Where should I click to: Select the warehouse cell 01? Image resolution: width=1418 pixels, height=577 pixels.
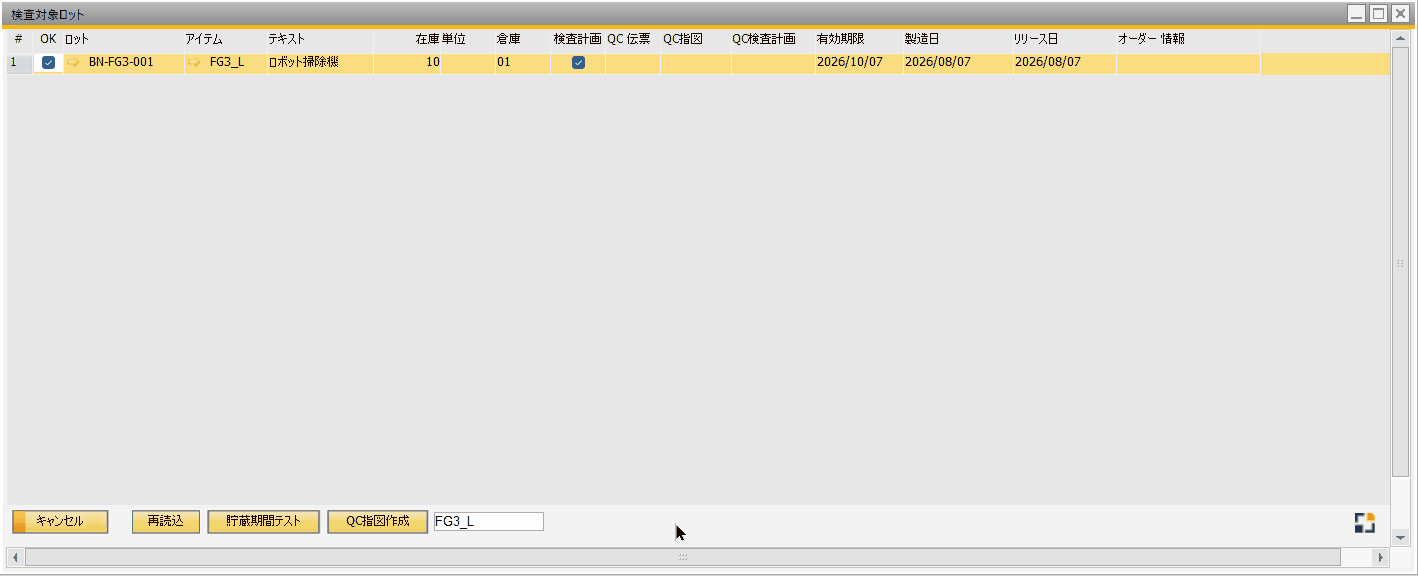tap(522, 62)
